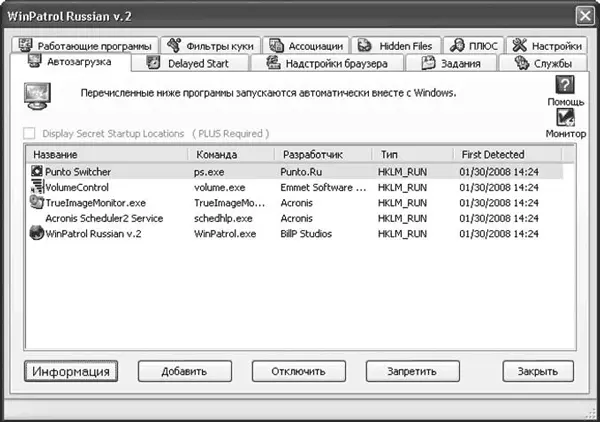The width and height of the screenshot is (600, 422).
Task: Click the TrueImageMonitor.exe row icon
Action: pos(37,202)
